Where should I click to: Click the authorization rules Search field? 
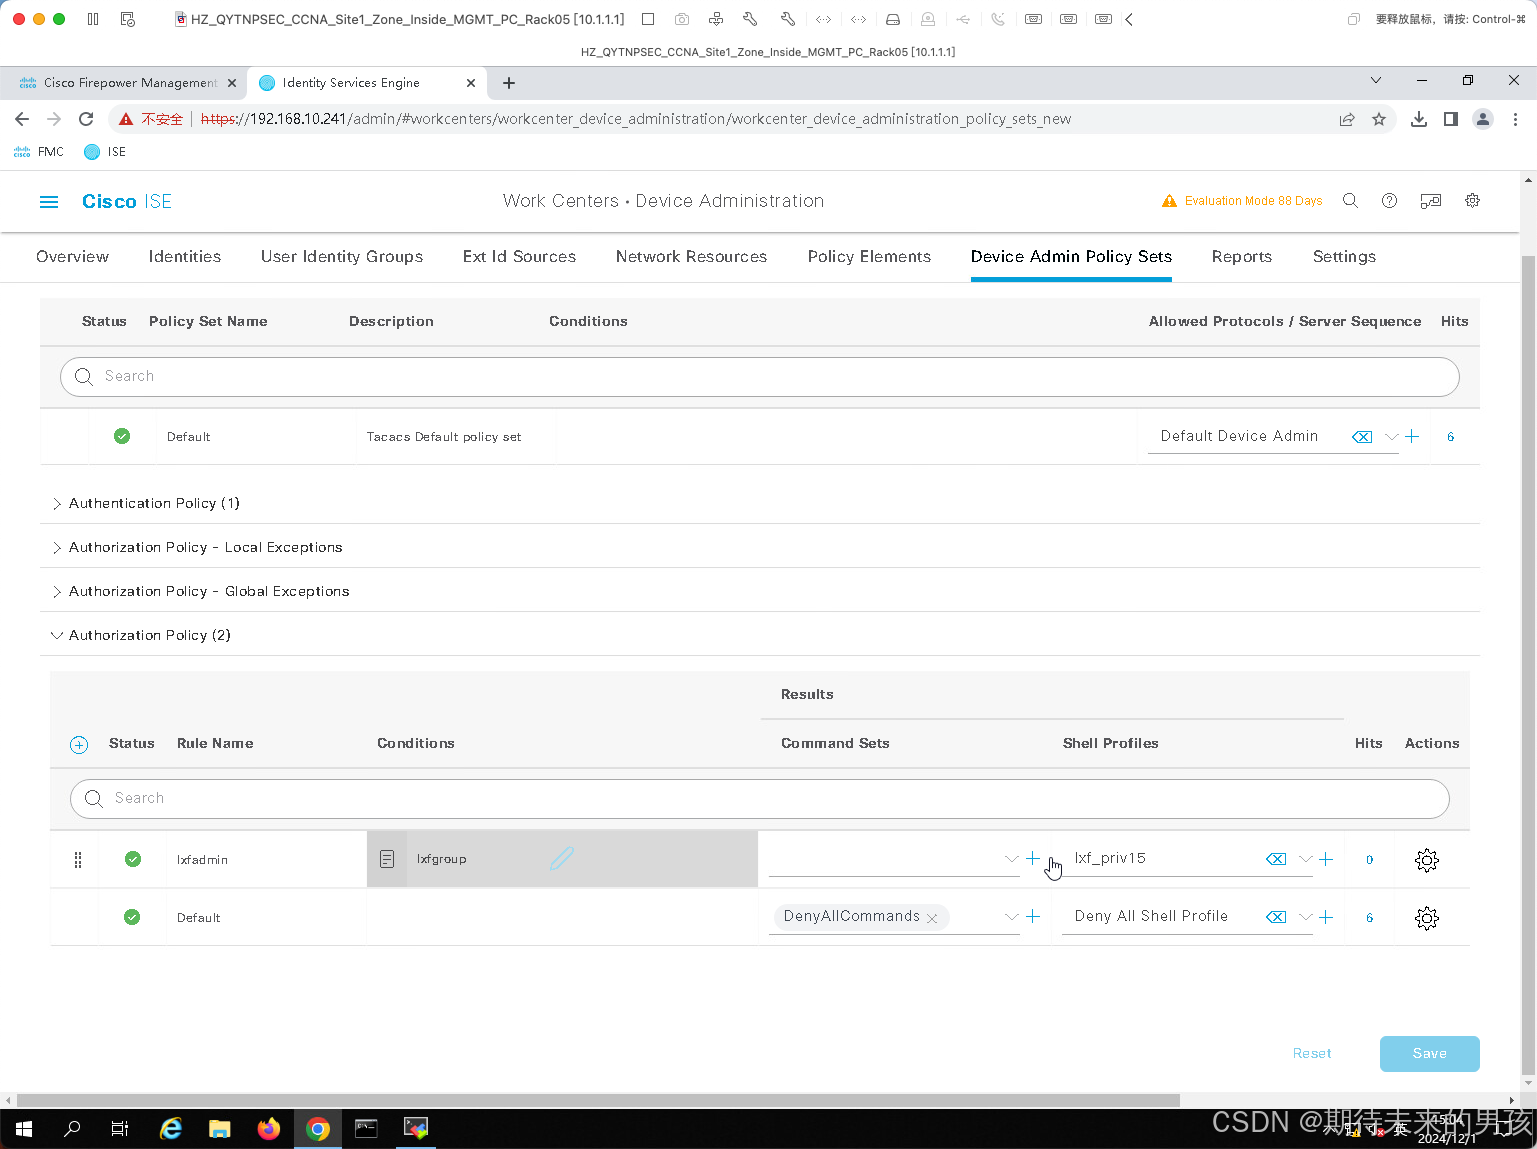click(760, 799)
